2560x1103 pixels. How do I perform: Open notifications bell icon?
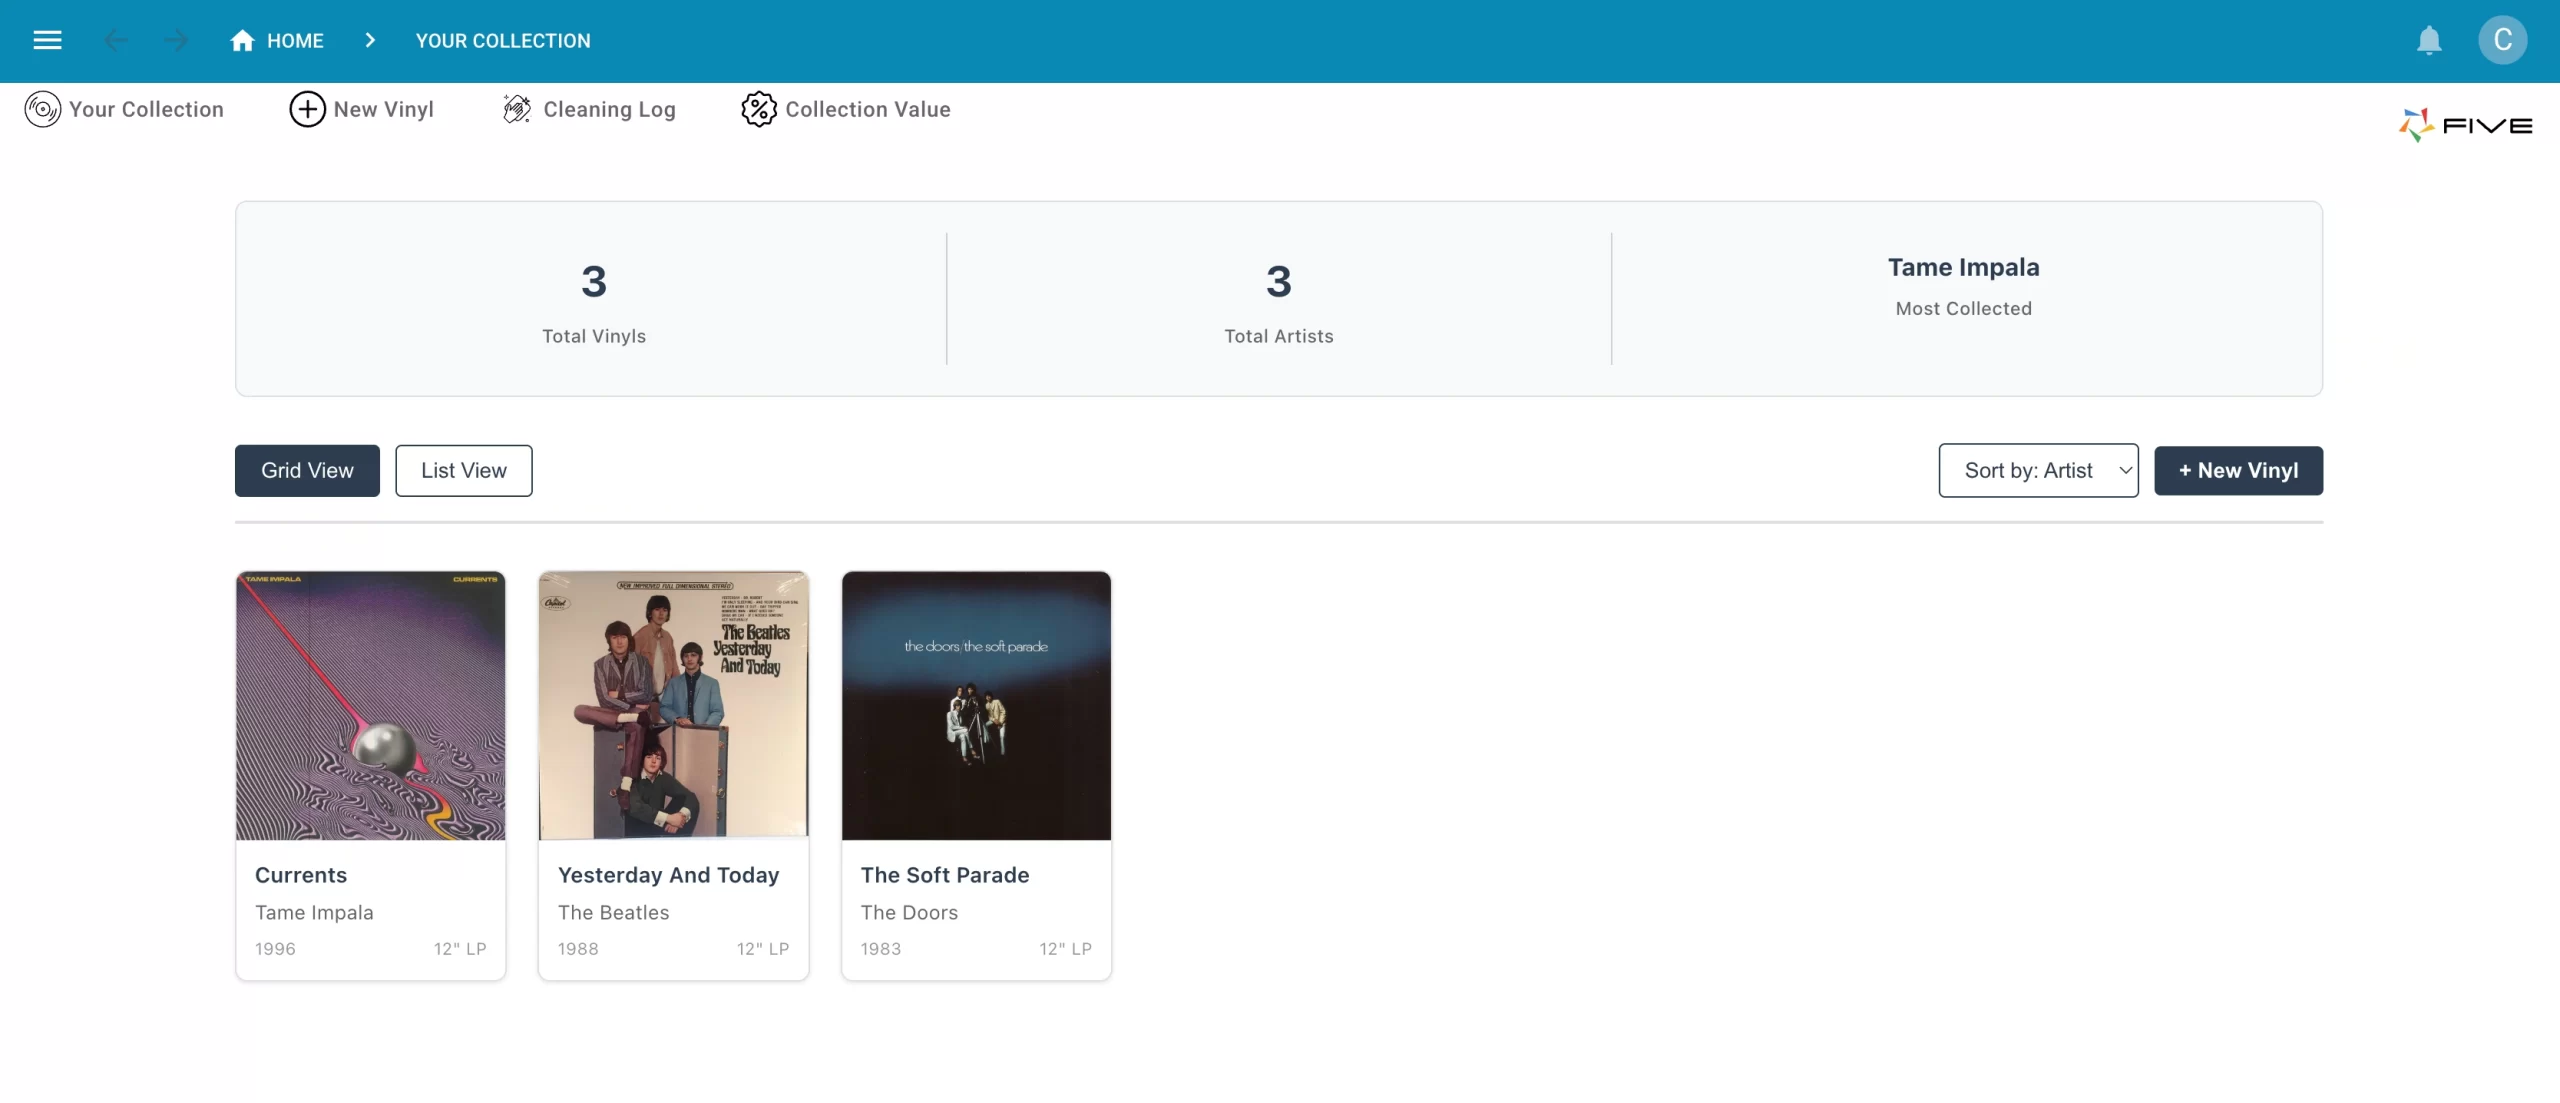[x=2429, y=40]
